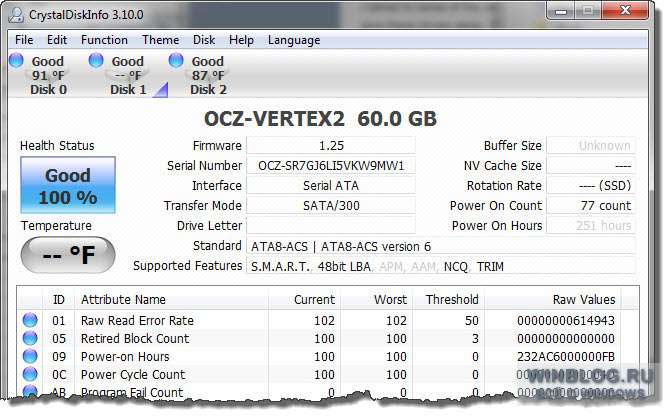Click the Attribute Name column header
Viewport: 671px width, 417px height.
tap(172, 299)
